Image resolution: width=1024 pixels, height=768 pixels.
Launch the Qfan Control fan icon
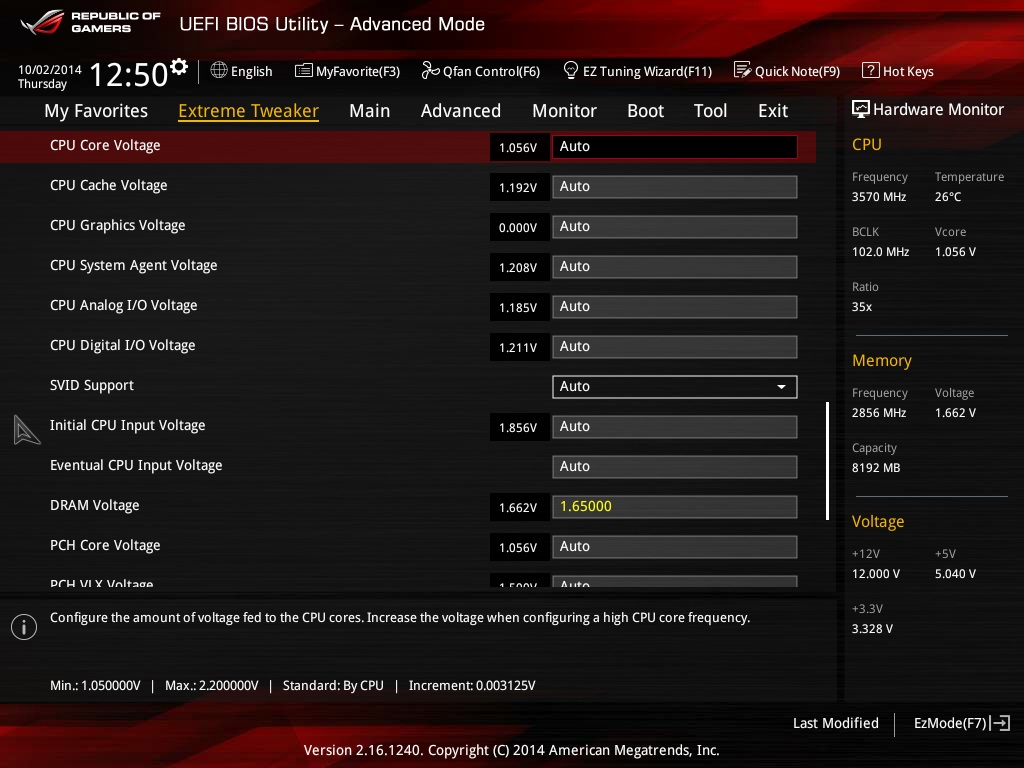click(430, 70)
